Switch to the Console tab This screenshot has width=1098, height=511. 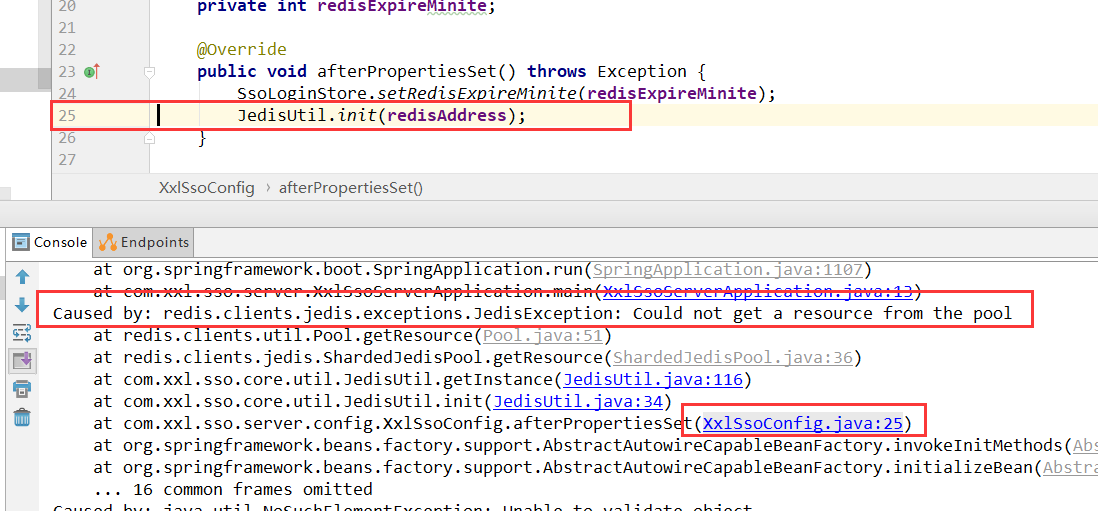[x=51, y=243]
